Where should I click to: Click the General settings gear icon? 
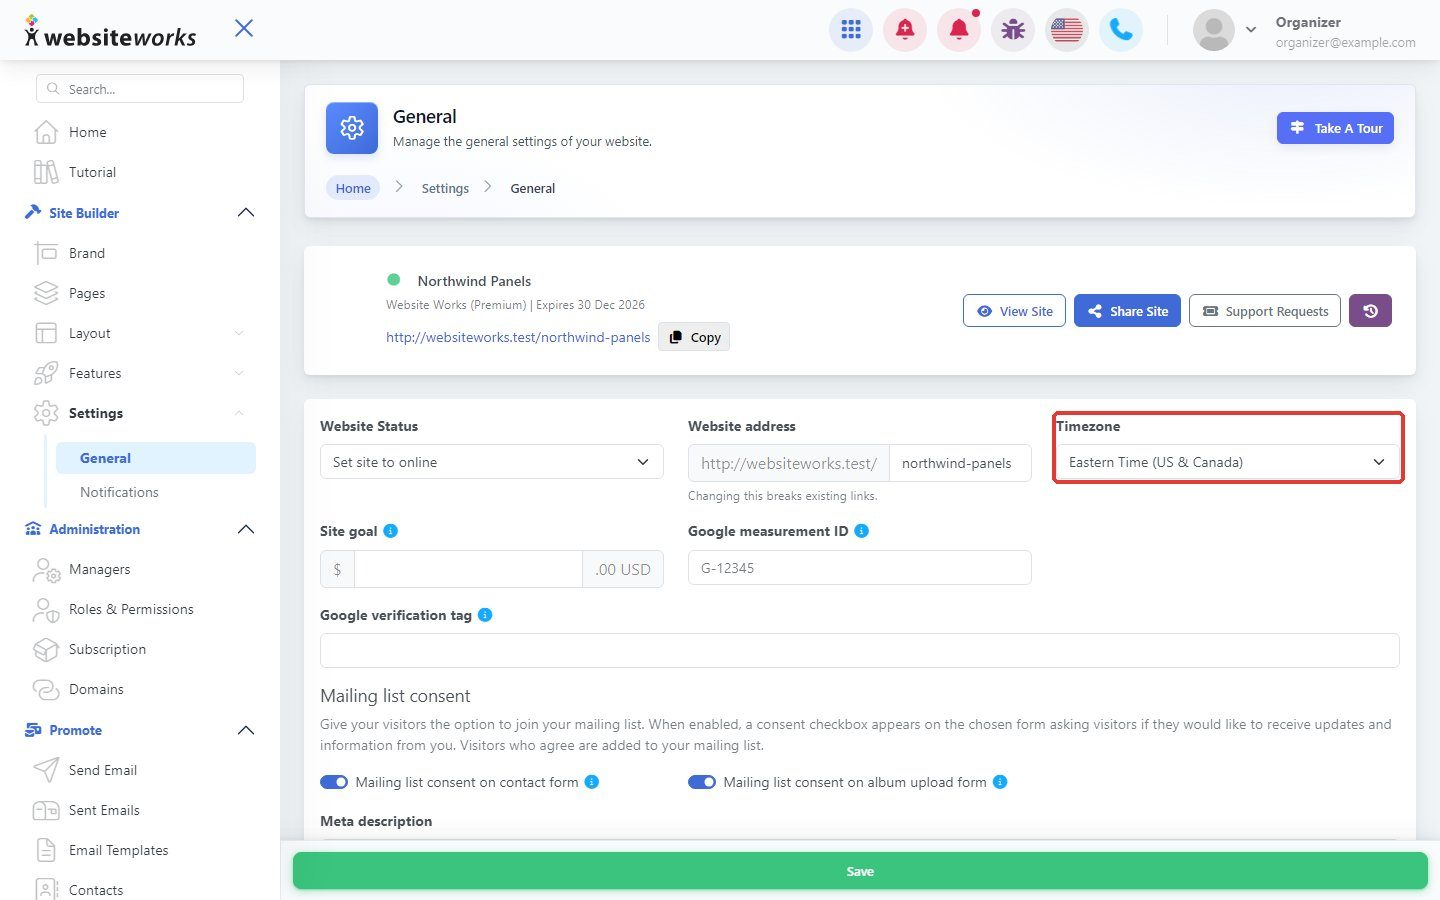(x=352, y=128)
